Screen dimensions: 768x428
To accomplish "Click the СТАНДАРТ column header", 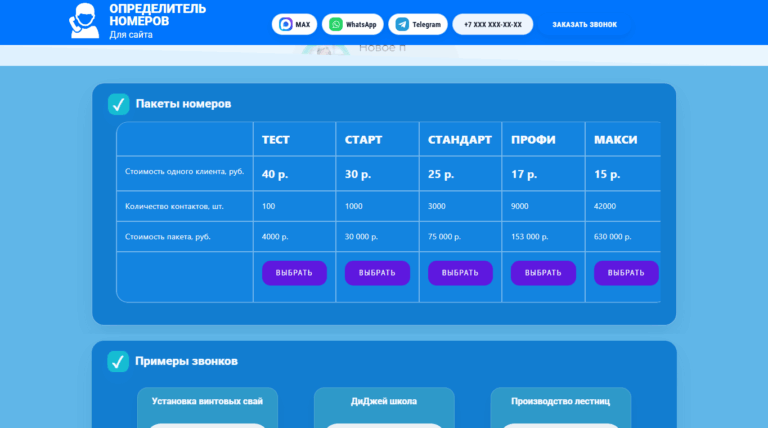I will pyautogui.click(x=459, y=140).
